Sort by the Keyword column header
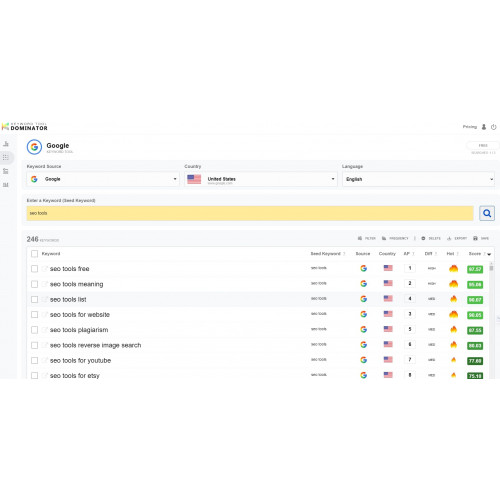 click(x=51, y=254)
